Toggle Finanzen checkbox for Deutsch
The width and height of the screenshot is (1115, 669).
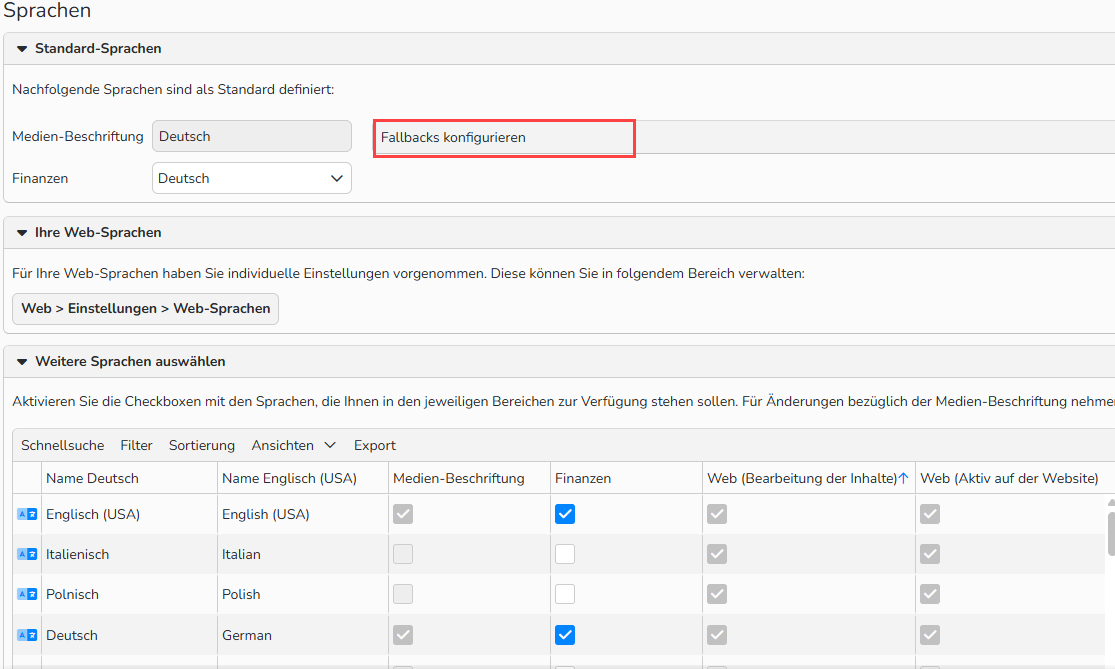pos(565,635)
